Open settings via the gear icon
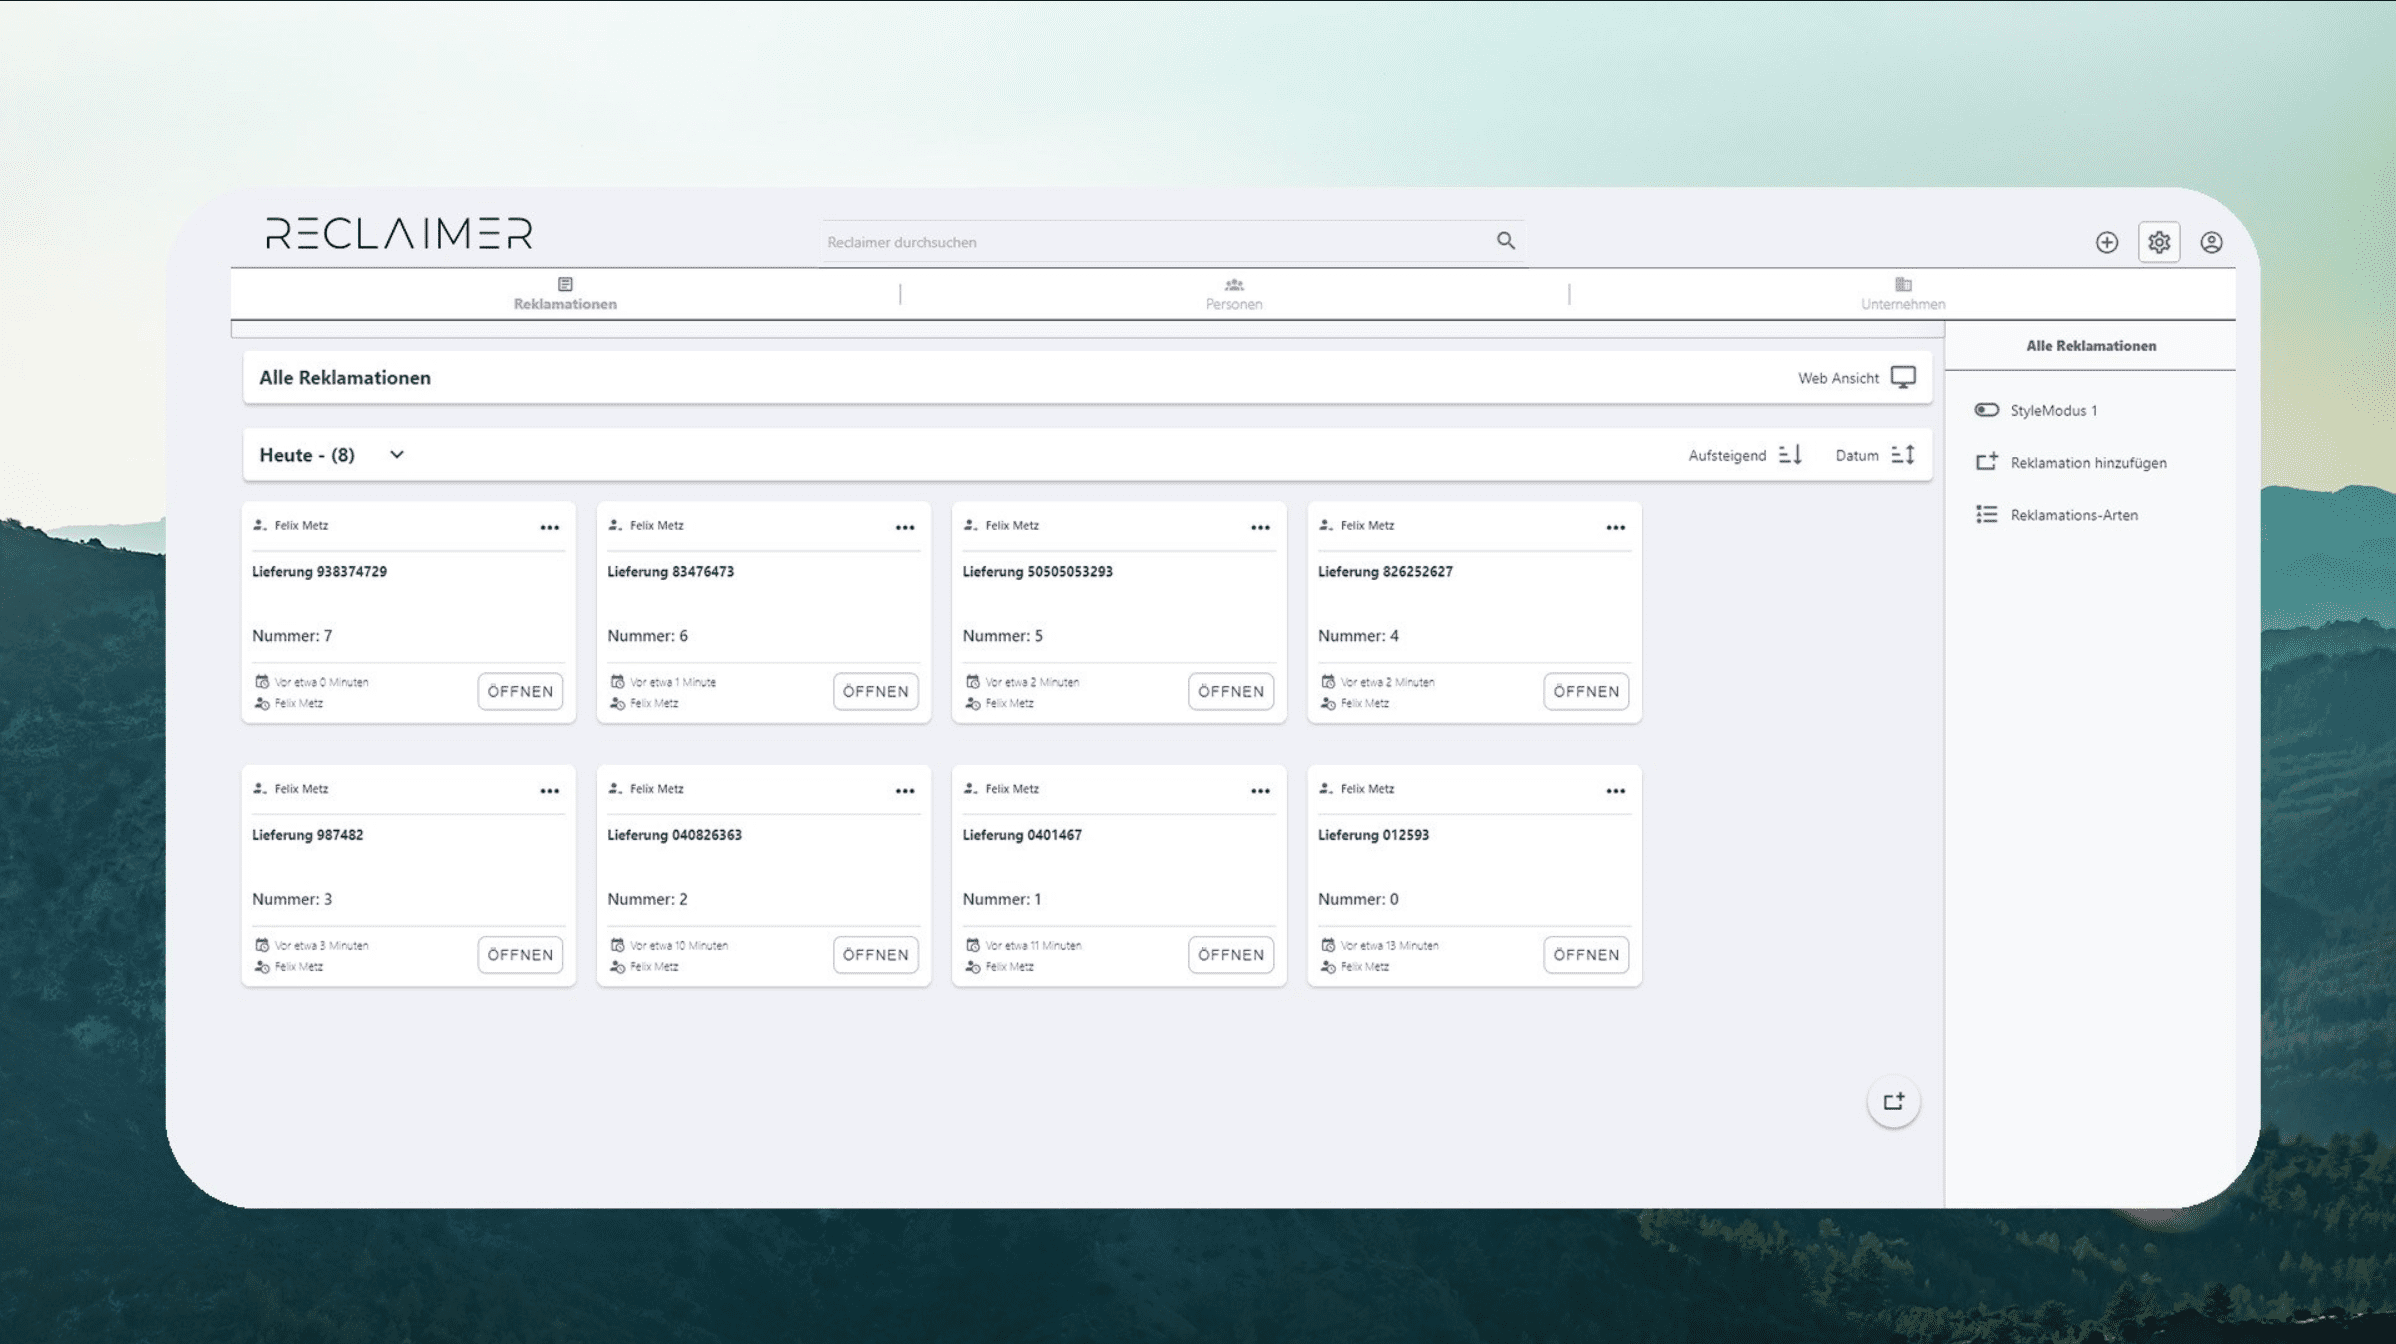Screen dimensions: 2396x1344 pos(2159,242)
